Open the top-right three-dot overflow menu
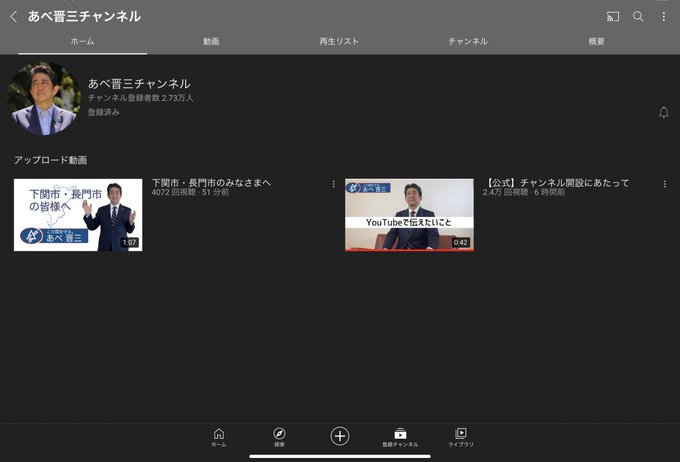 pyautogui.click(x=664, y=16)
